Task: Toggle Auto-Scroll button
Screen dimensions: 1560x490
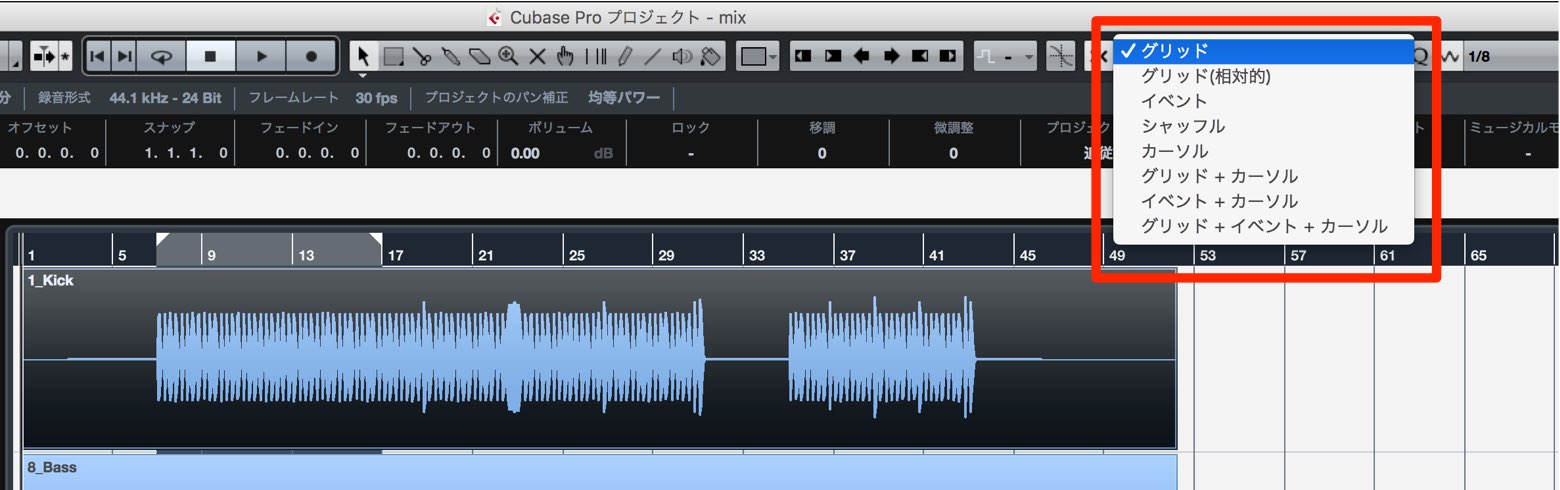Action: click(x=44, y=57)
